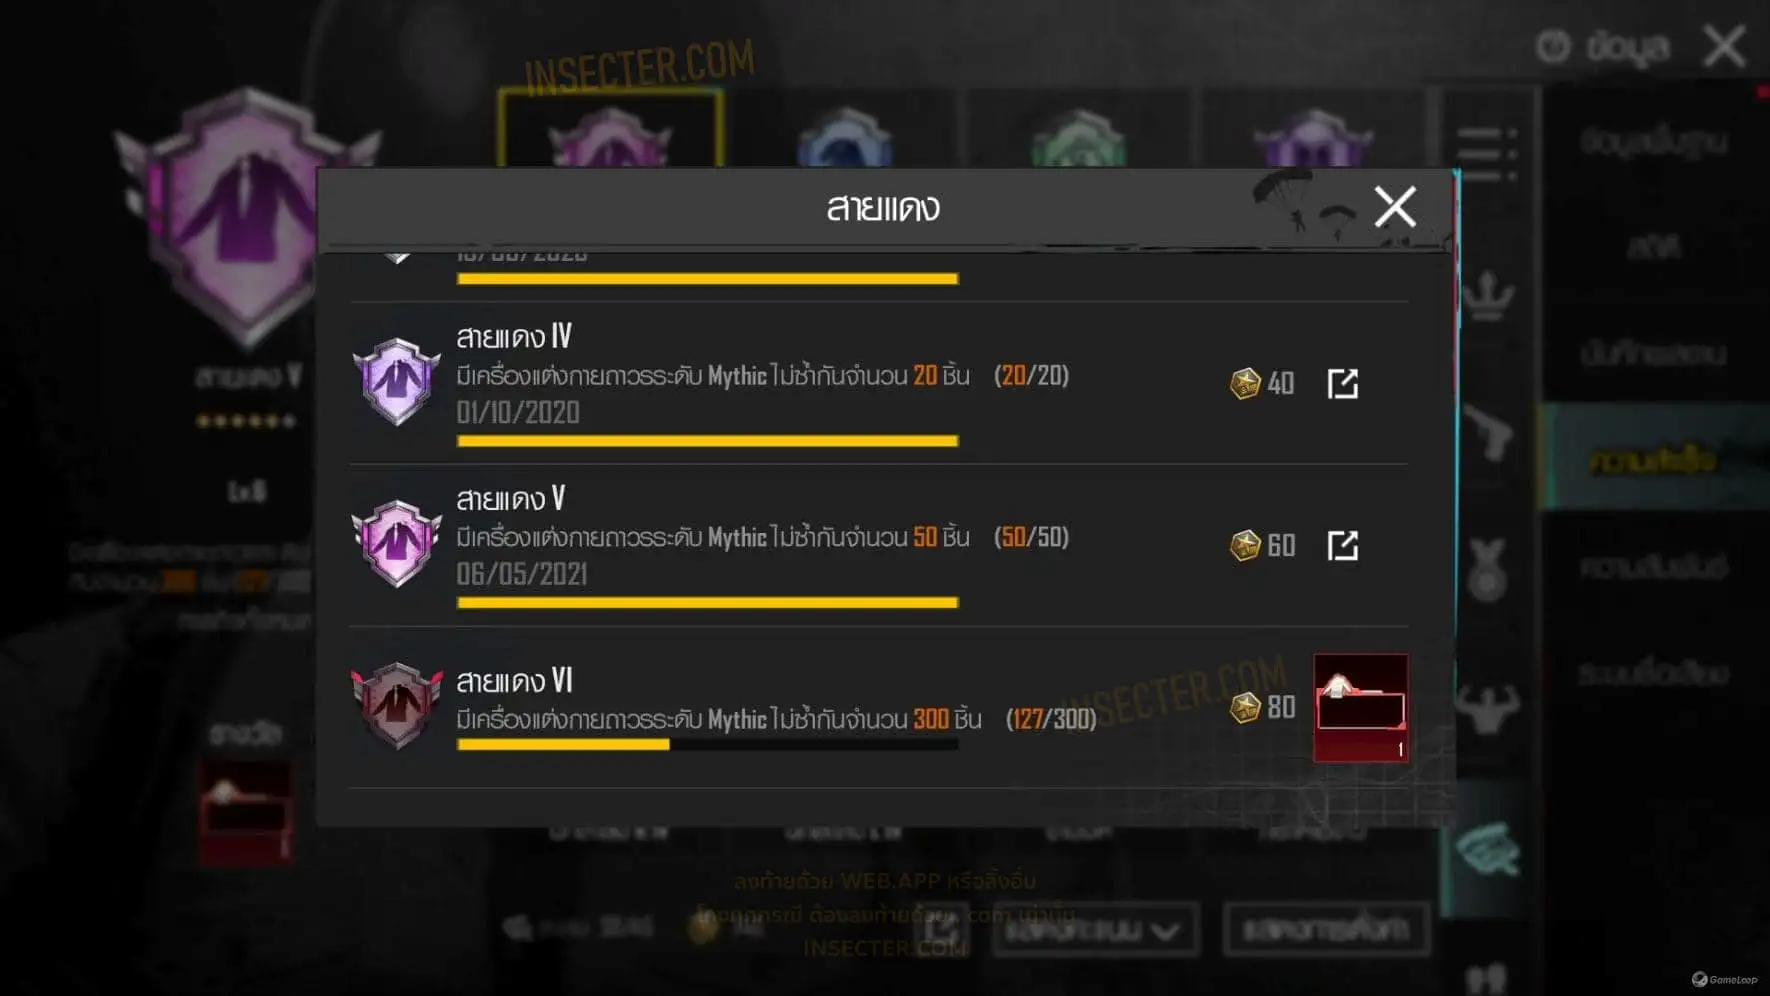Click the สายแดง IV purple badge icon
The width and height of the screenshot is (1770, 996).
click(x=397, y=382)
